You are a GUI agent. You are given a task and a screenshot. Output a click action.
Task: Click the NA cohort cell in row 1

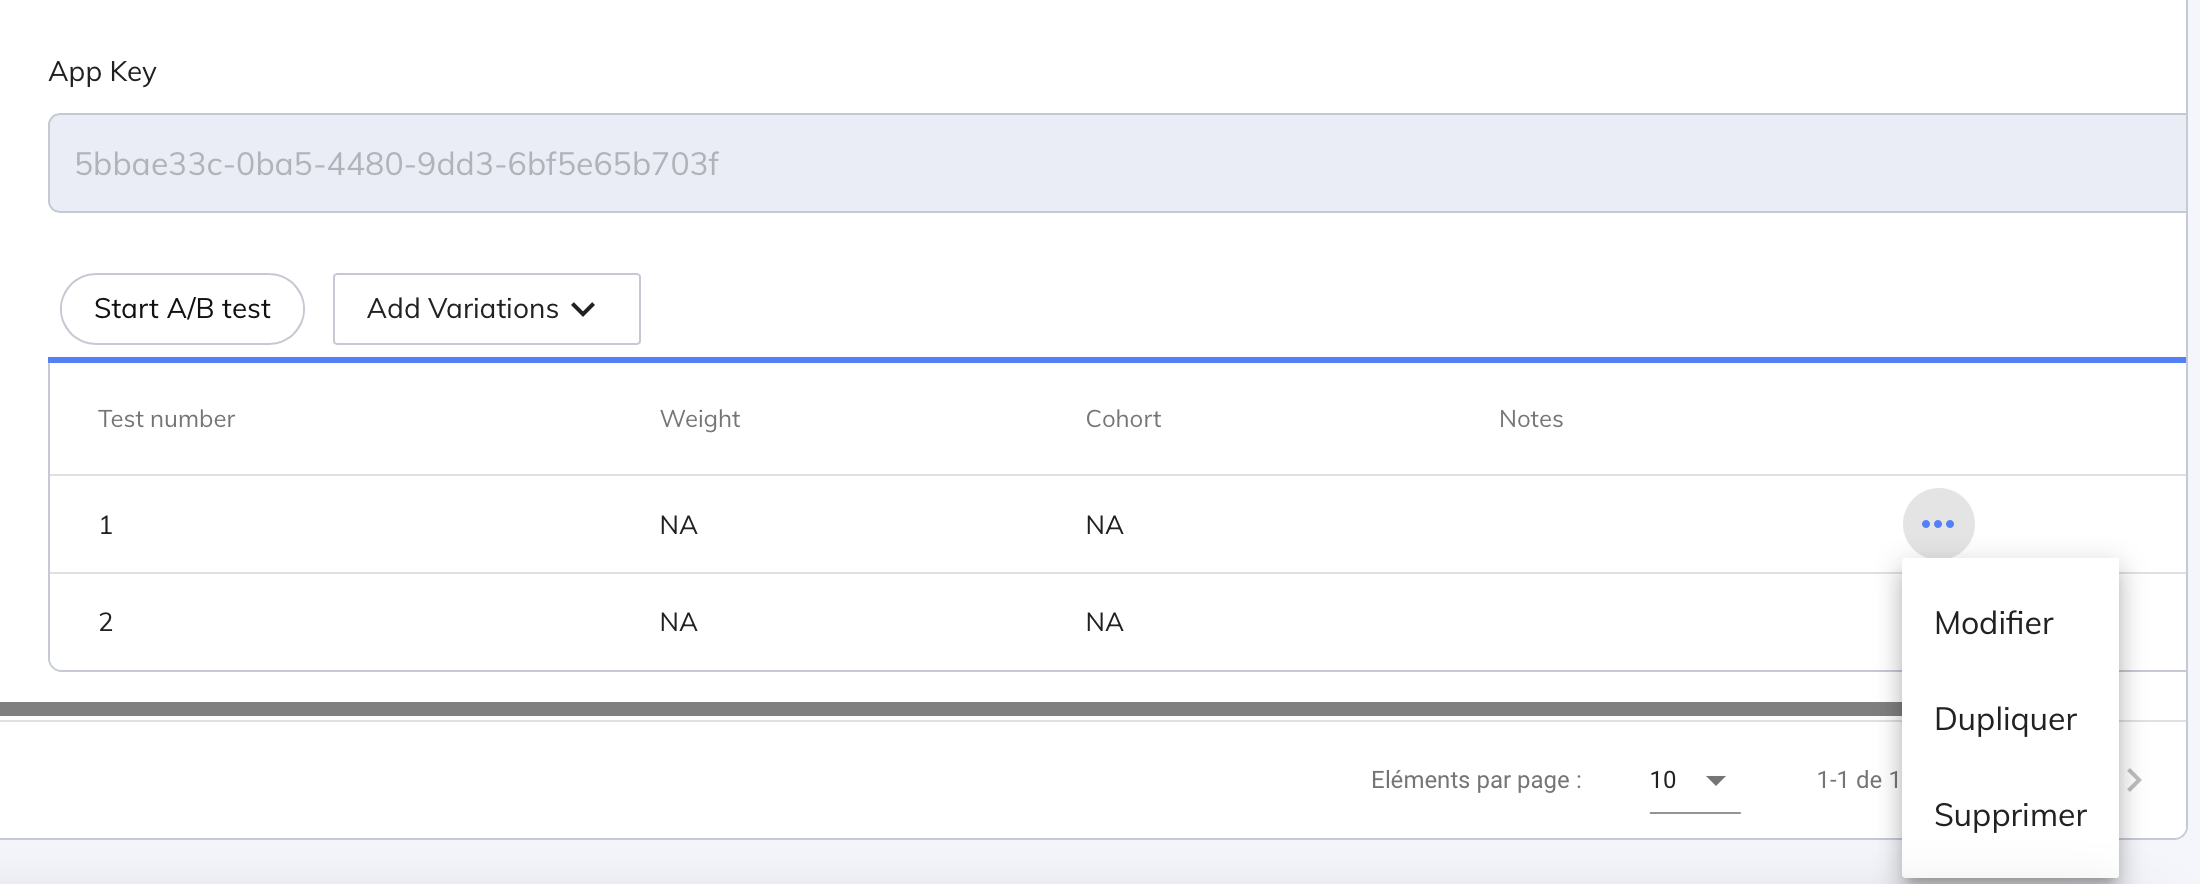point(1104,525)
